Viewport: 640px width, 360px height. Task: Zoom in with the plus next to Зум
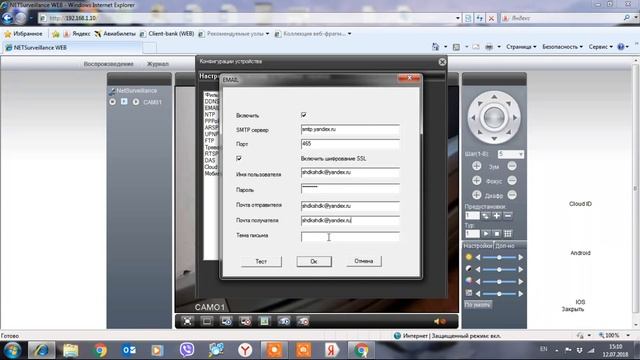(x=477, y=166)
